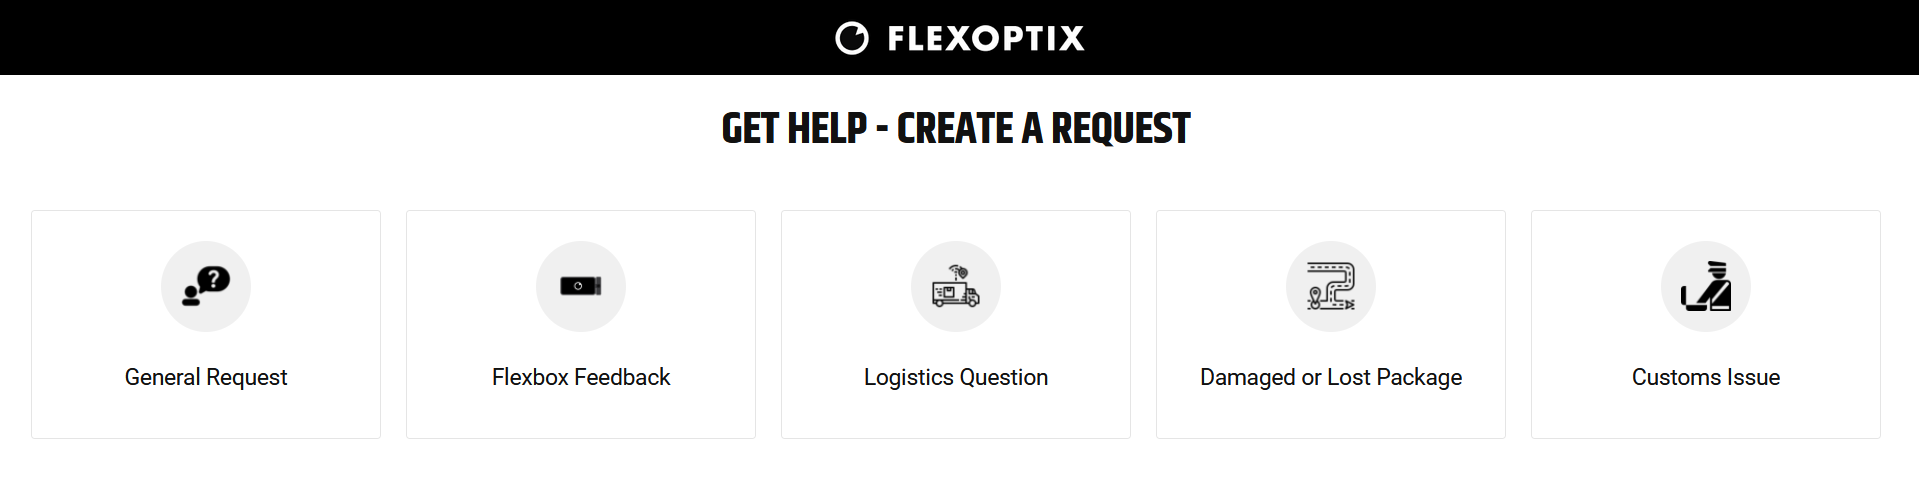Screen dimensions: 1919x494
Task: Click the Flexoptix circle logo icon
Action: point(852,38)
